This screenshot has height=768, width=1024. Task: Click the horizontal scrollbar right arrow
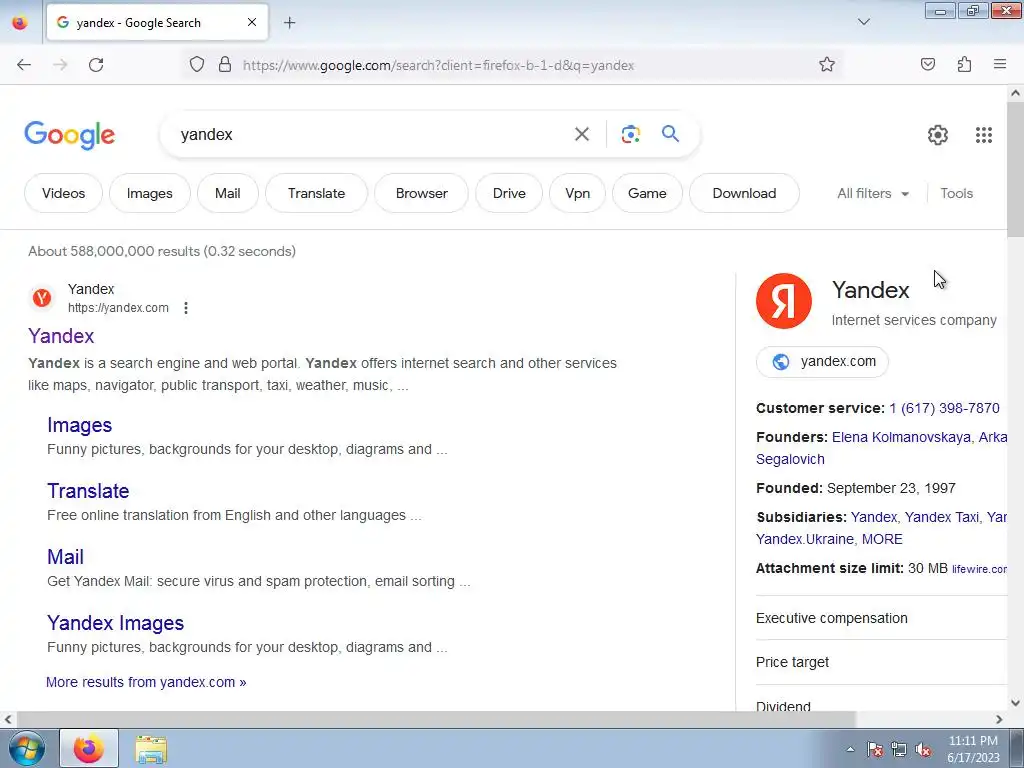pos(999,719)
